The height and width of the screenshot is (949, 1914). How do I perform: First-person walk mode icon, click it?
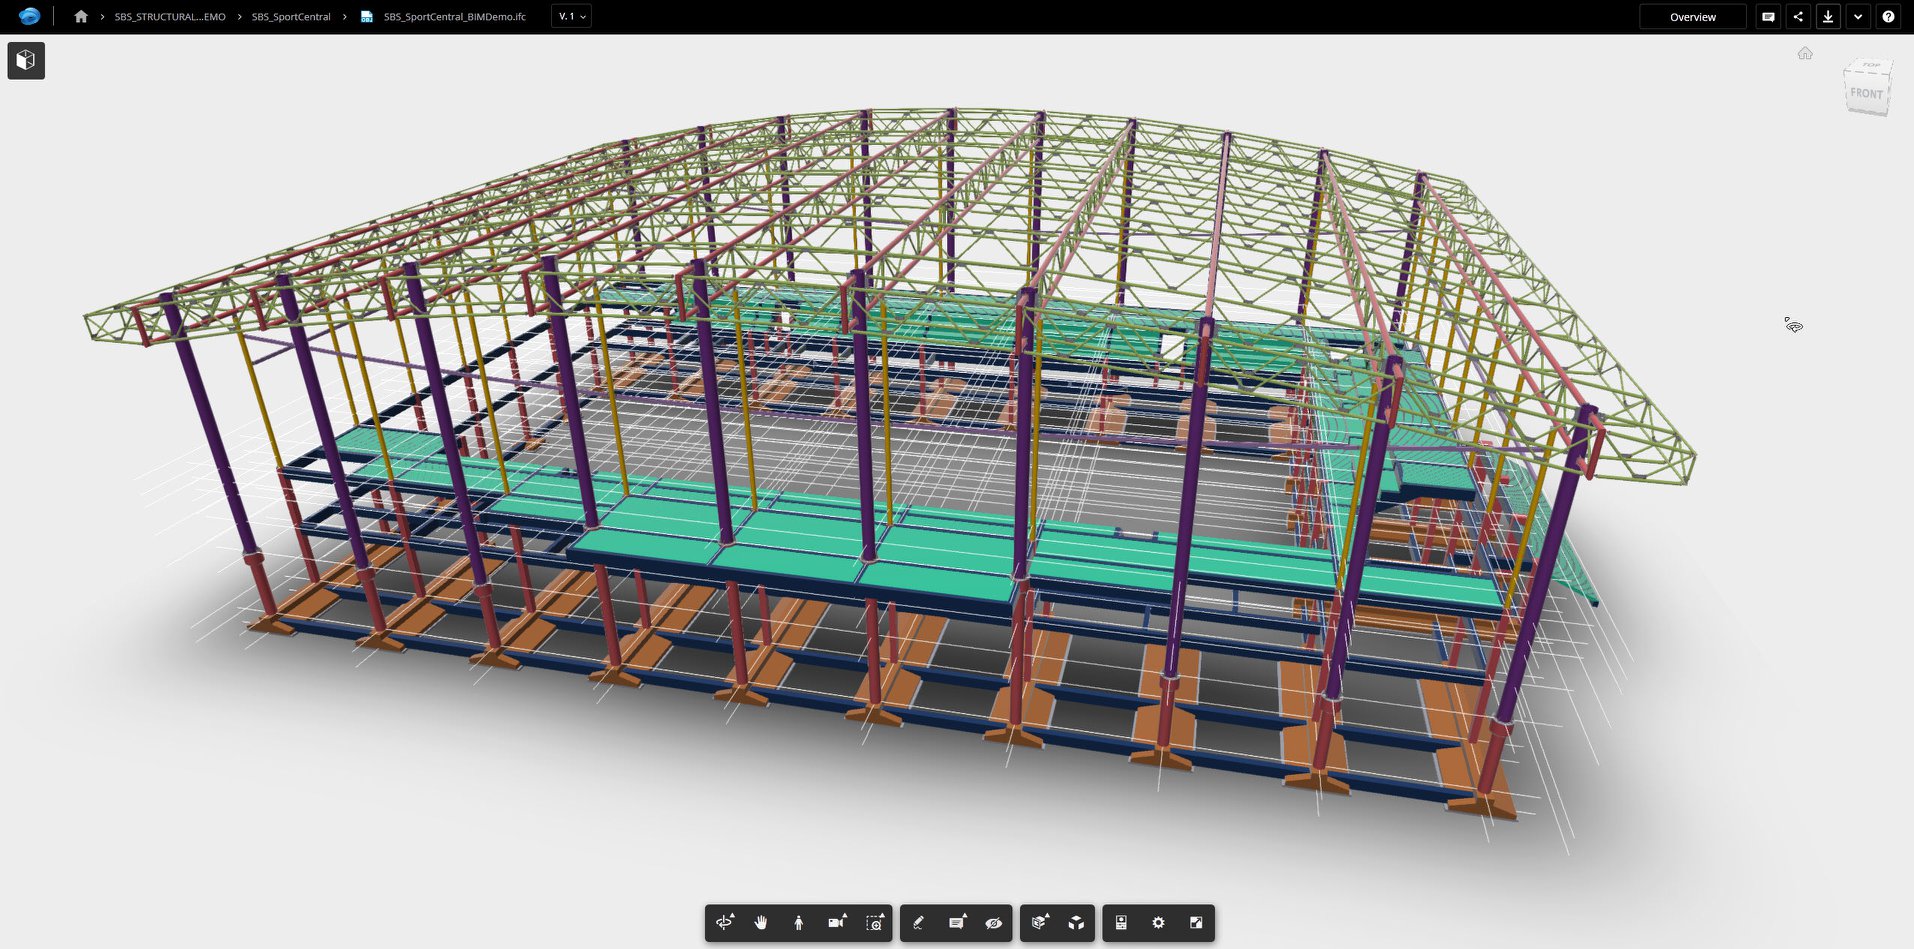(798, 924)
